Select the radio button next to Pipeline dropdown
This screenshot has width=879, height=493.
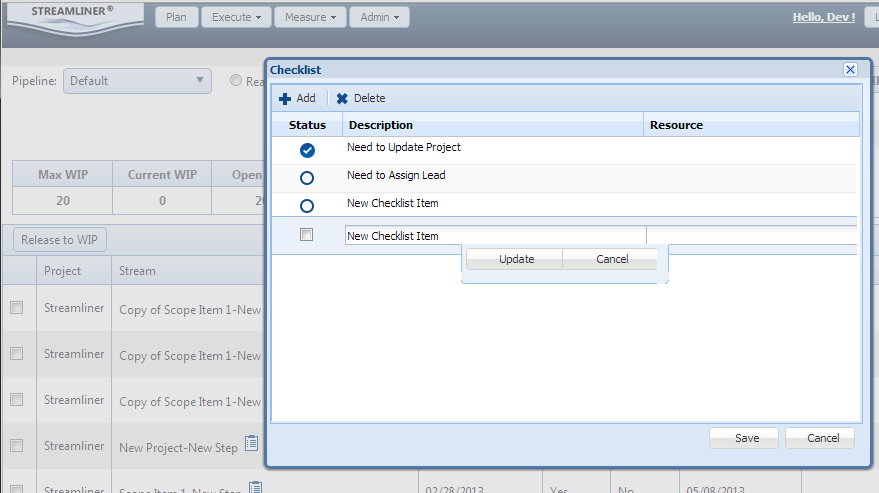click(x=236, y=81)
